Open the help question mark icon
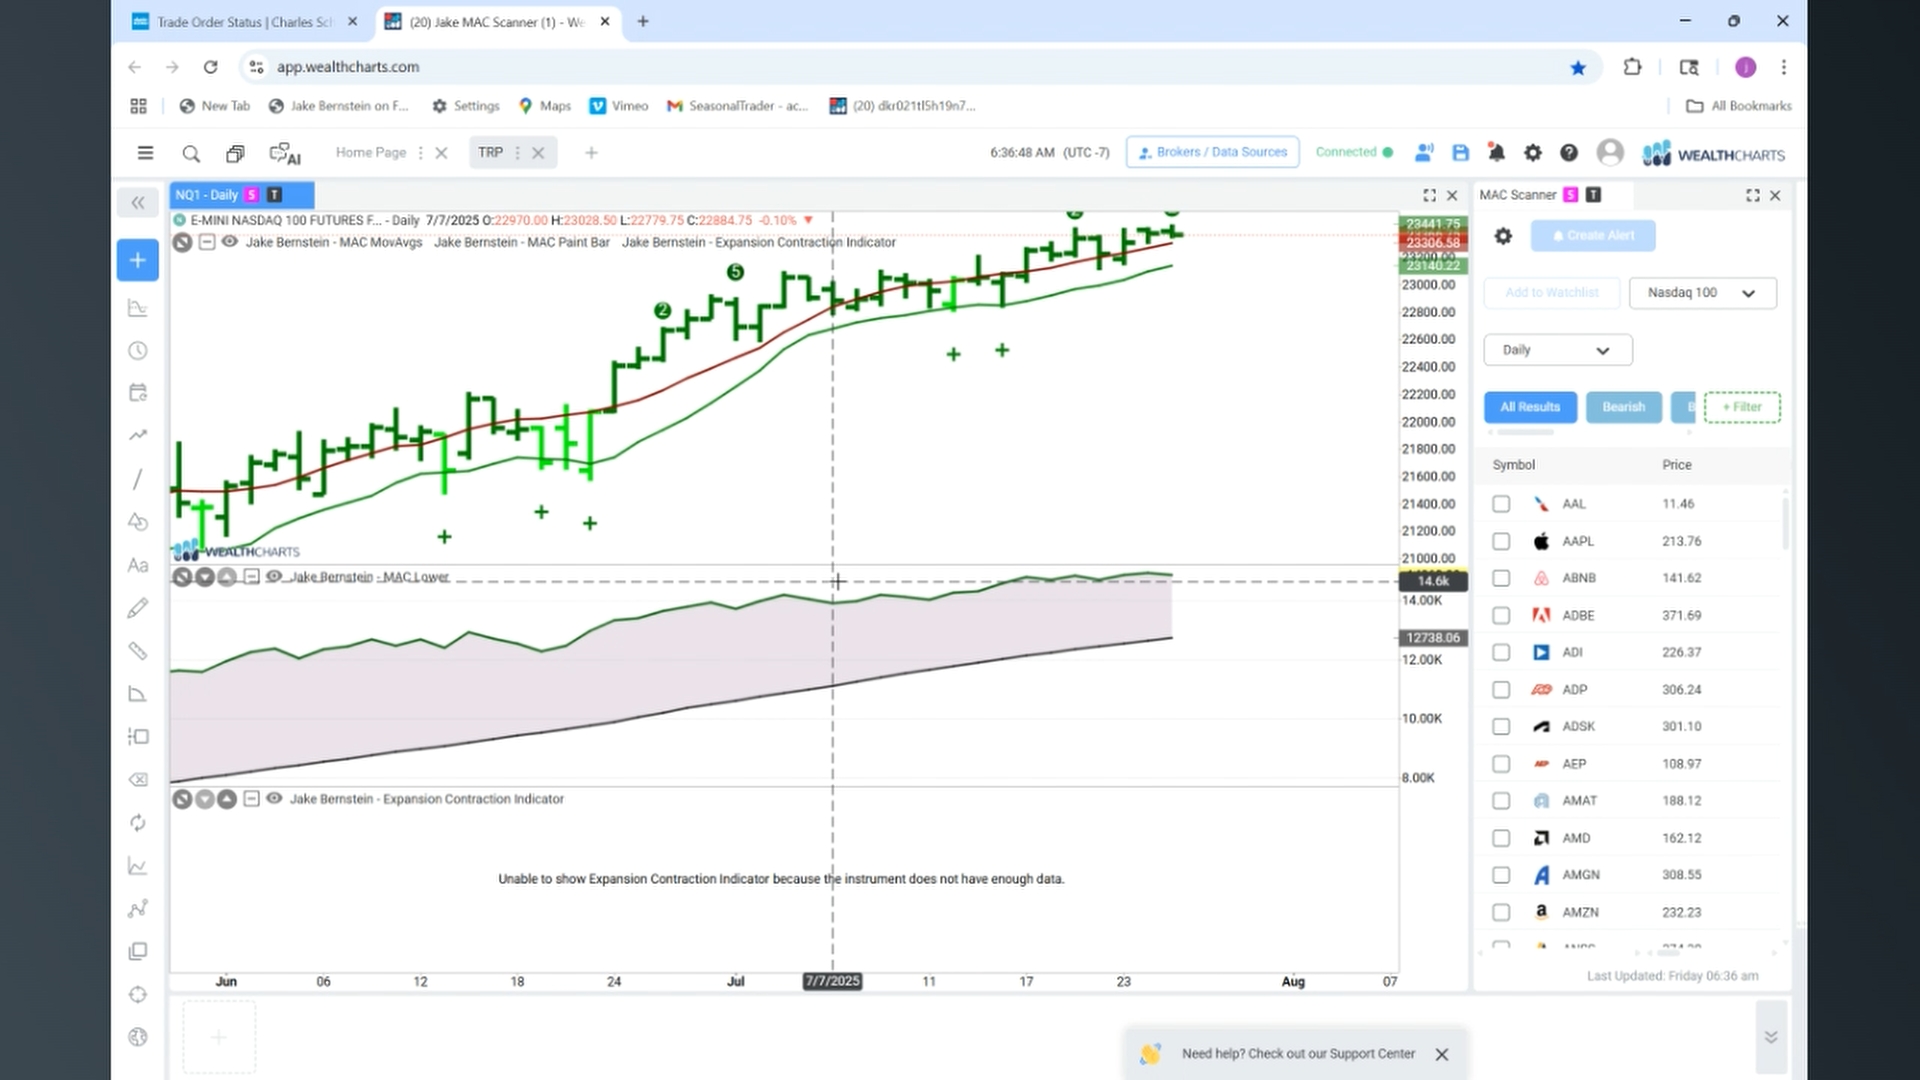The width and height of the screenshot is (1920, 1080). pos(1569,153)
